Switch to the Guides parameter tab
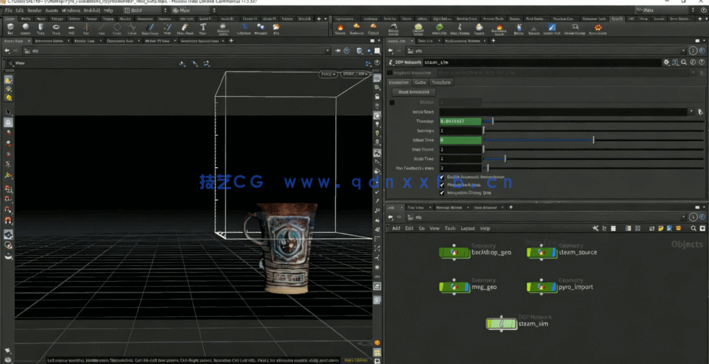The image size is (709, 364). 420,82
